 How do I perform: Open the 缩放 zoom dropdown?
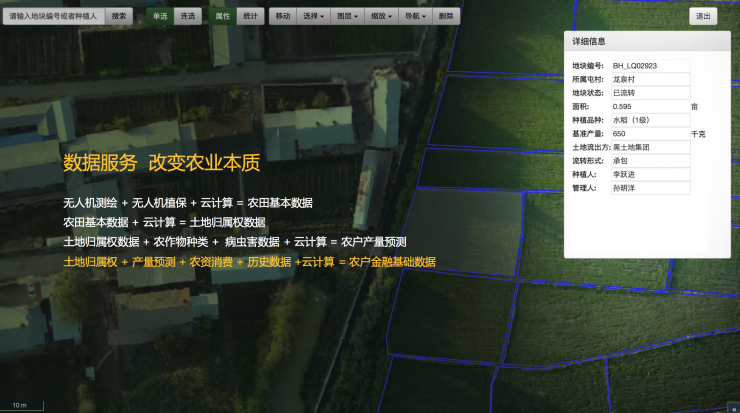click(383, 16)
